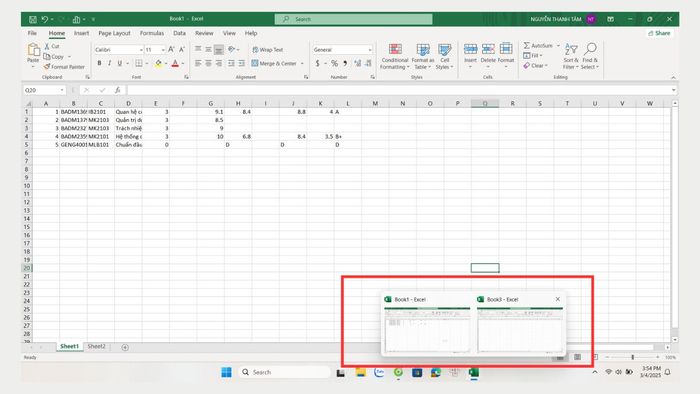Open the text Orientation options

point(233,49)
